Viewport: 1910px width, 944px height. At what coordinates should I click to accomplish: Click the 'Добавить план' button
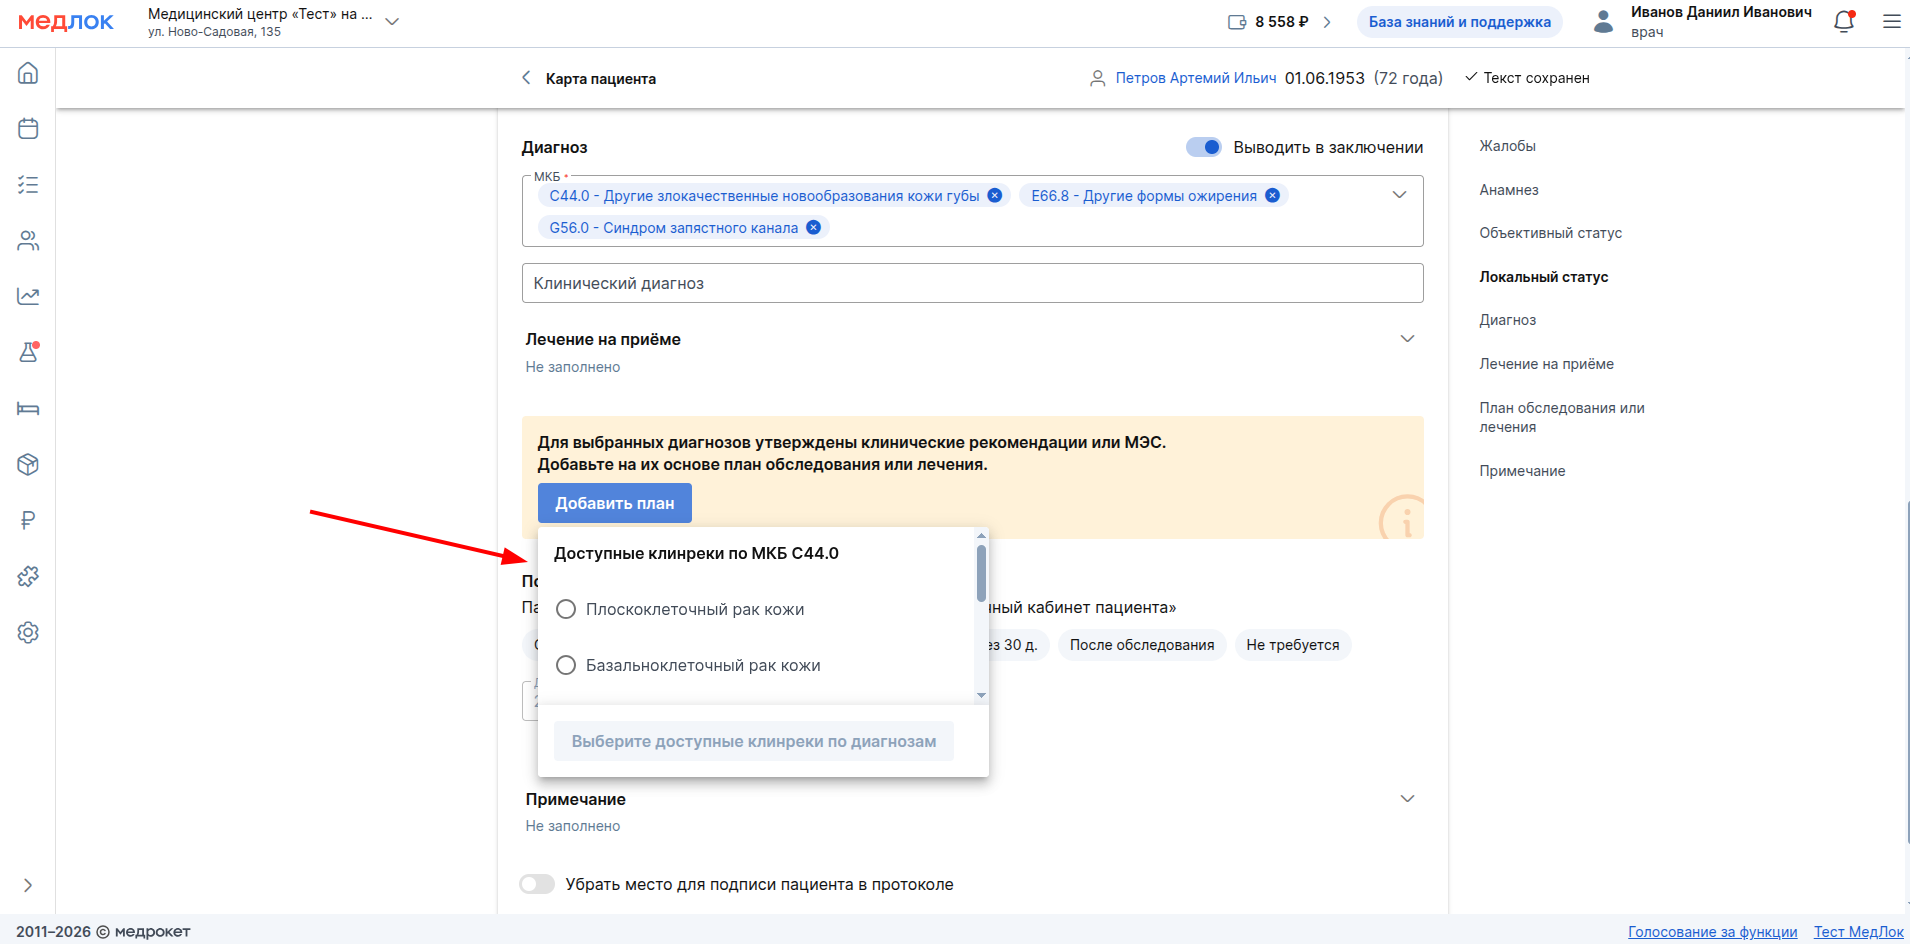[x=614, y=503]
